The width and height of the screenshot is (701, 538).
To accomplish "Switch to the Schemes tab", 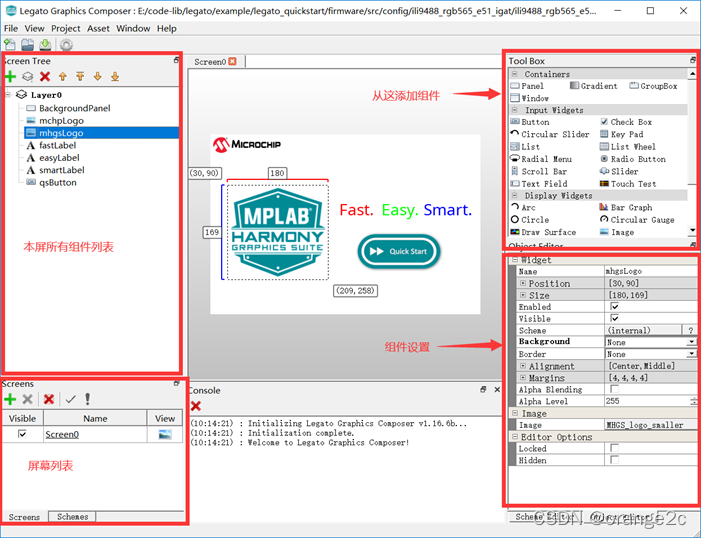I will coord(72,517).
